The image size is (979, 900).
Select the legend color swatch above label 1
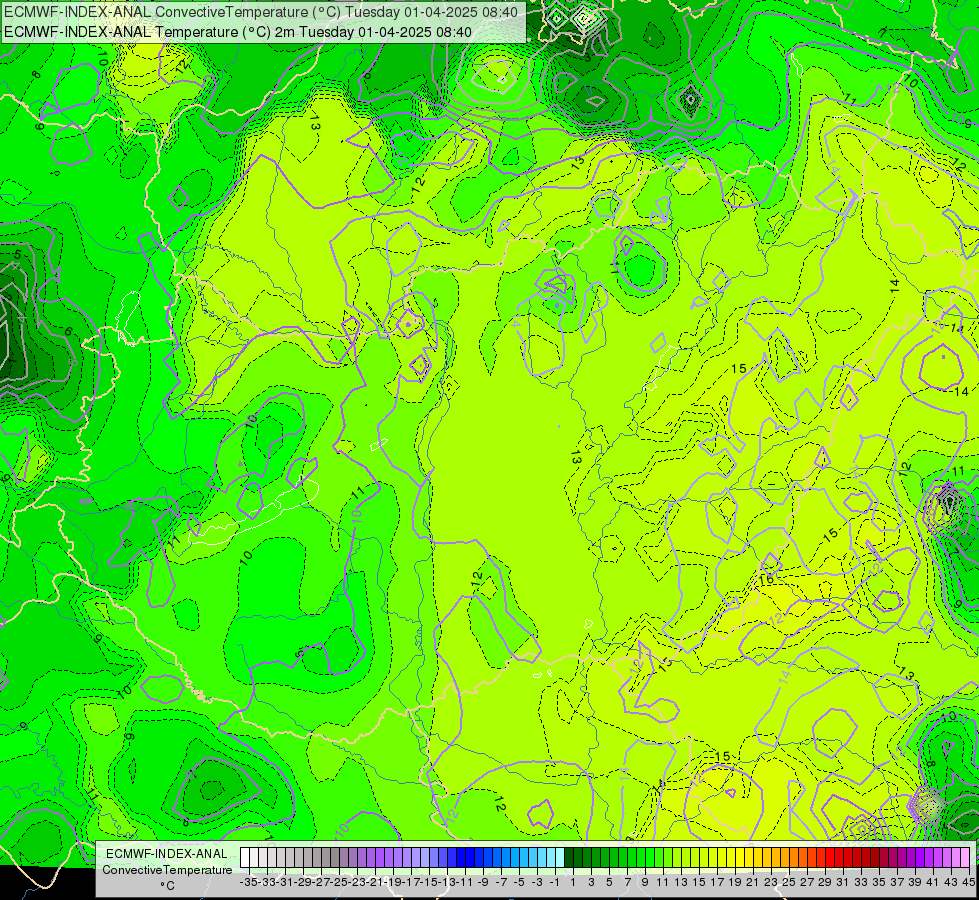pyautogui.click(x=569, y=858)
